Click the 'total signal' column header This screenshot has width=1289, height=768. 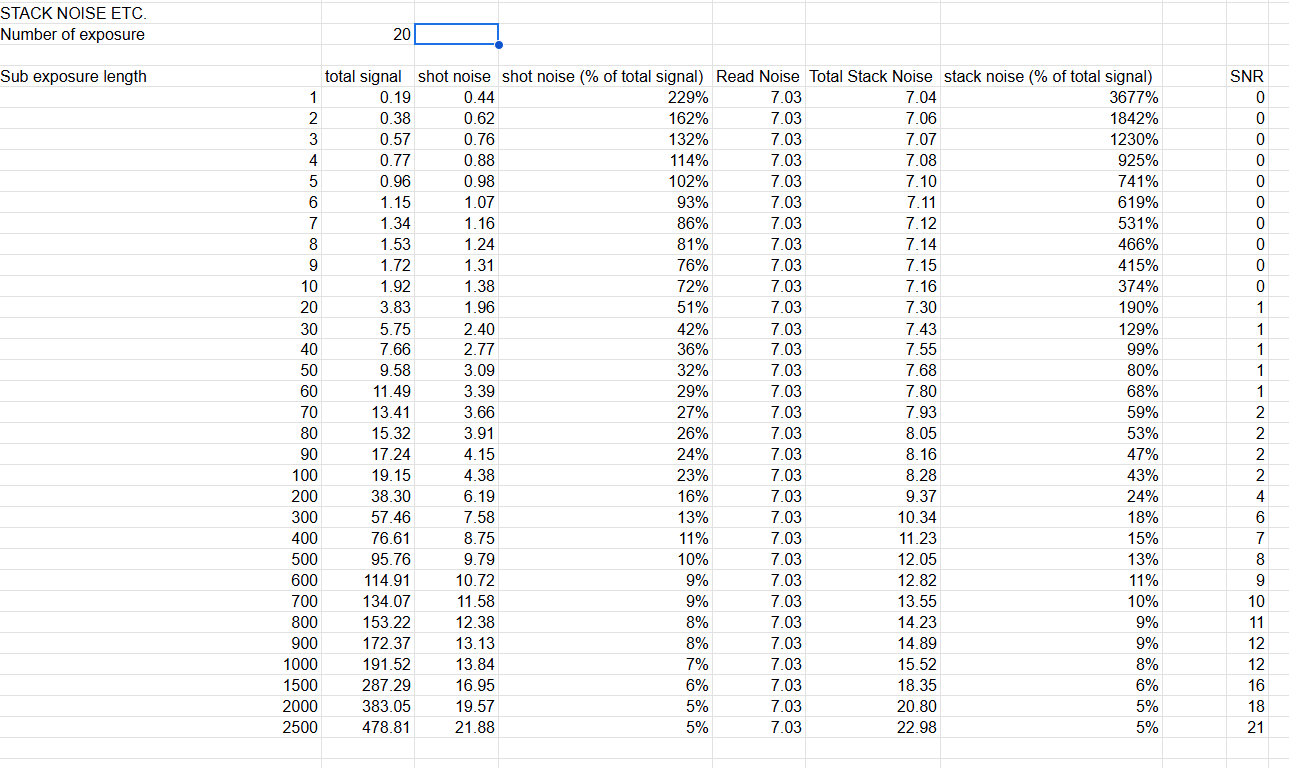(x=364, y=76)
